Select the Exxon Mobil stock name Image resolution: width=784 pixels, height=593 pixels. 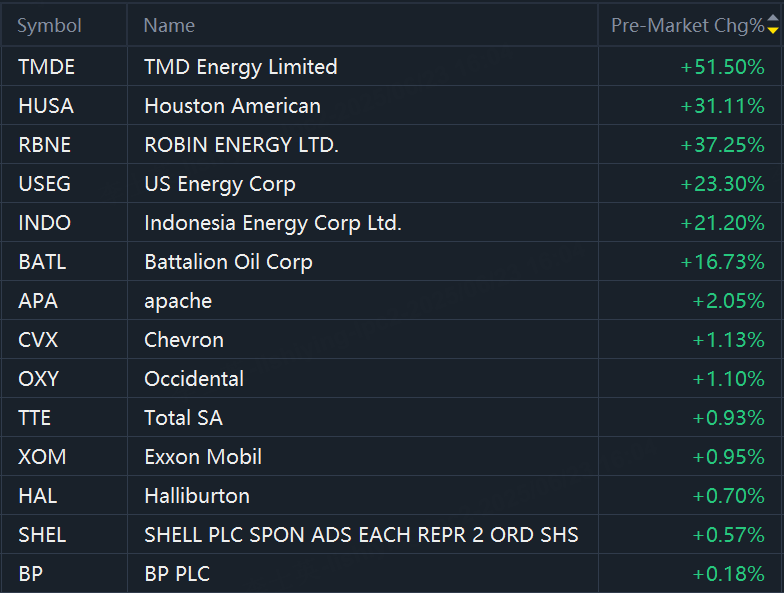point(203,457)
